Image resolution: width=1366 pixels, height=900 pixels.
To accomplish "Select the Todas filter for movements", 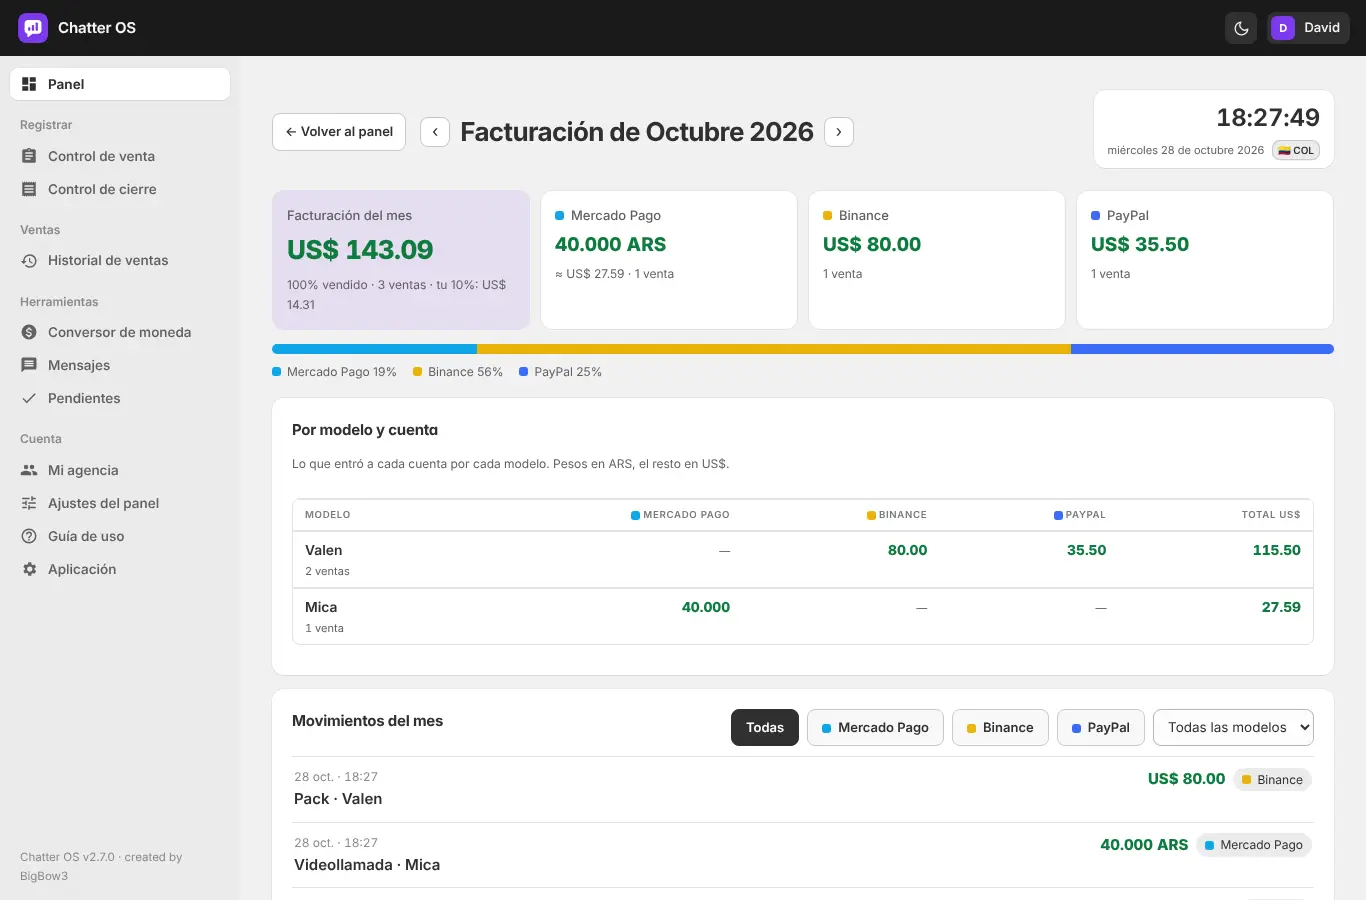I will [x=765, y=727].
